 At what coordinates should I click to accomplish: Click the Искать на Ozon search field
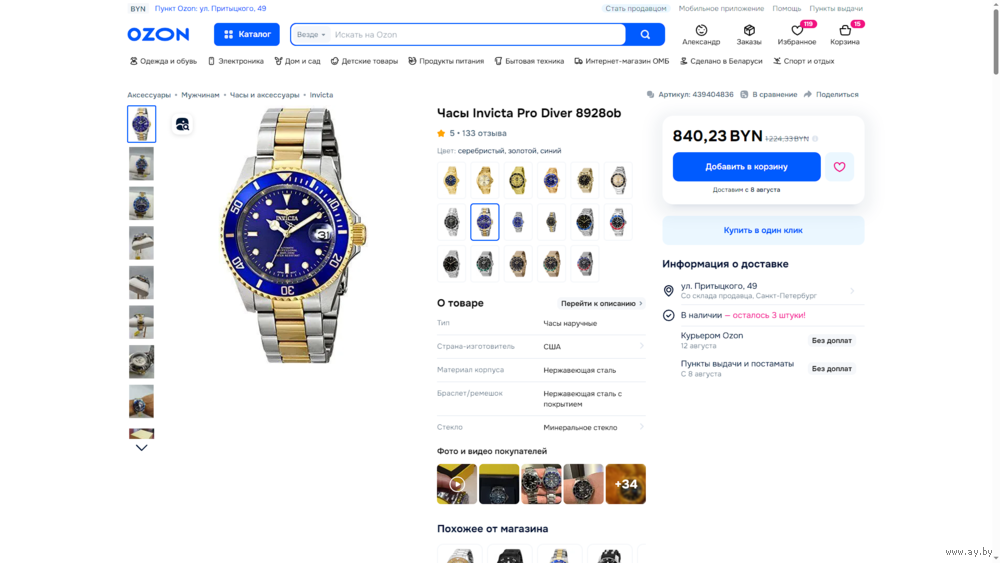coord(477,34)
